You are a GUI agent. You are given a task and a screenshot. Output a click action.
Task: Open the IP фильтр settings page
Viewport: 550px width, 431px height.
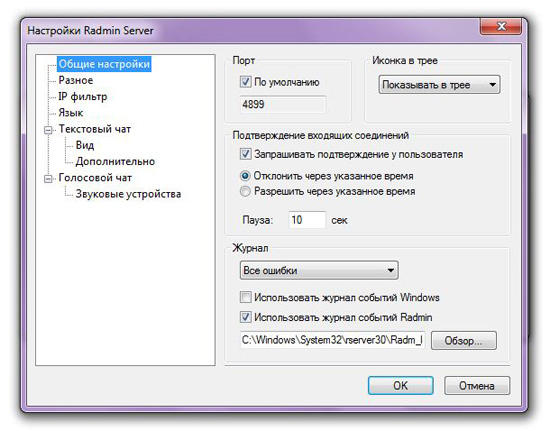pos(83,96)
